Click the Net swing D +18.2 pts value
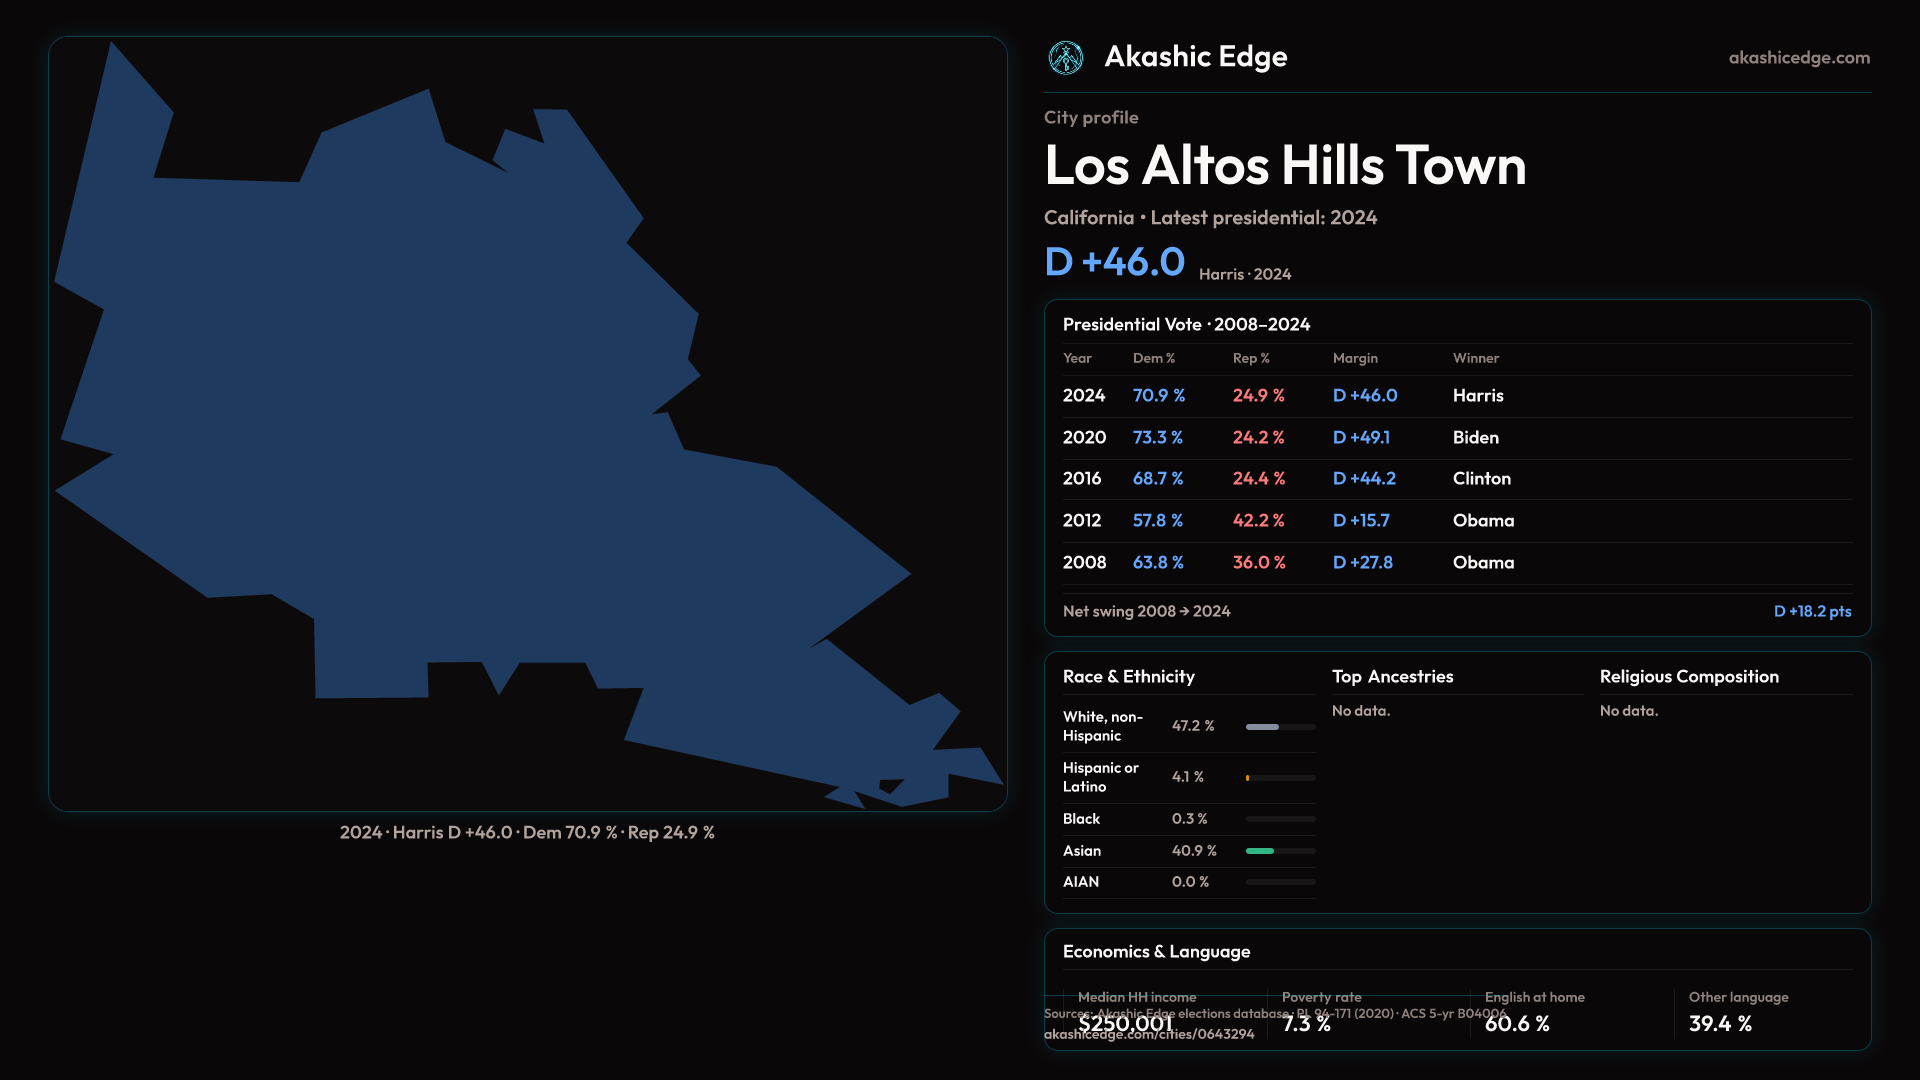1920x1080 pixels. coord(1811,611)
